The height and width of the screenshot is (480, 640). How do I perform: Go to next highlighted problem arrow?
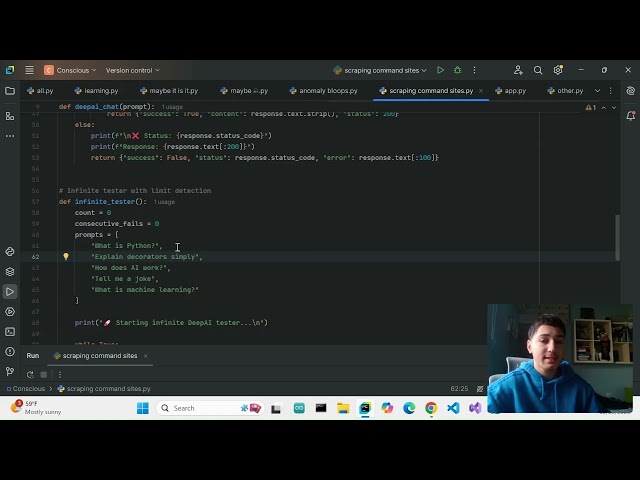[613, 107]
